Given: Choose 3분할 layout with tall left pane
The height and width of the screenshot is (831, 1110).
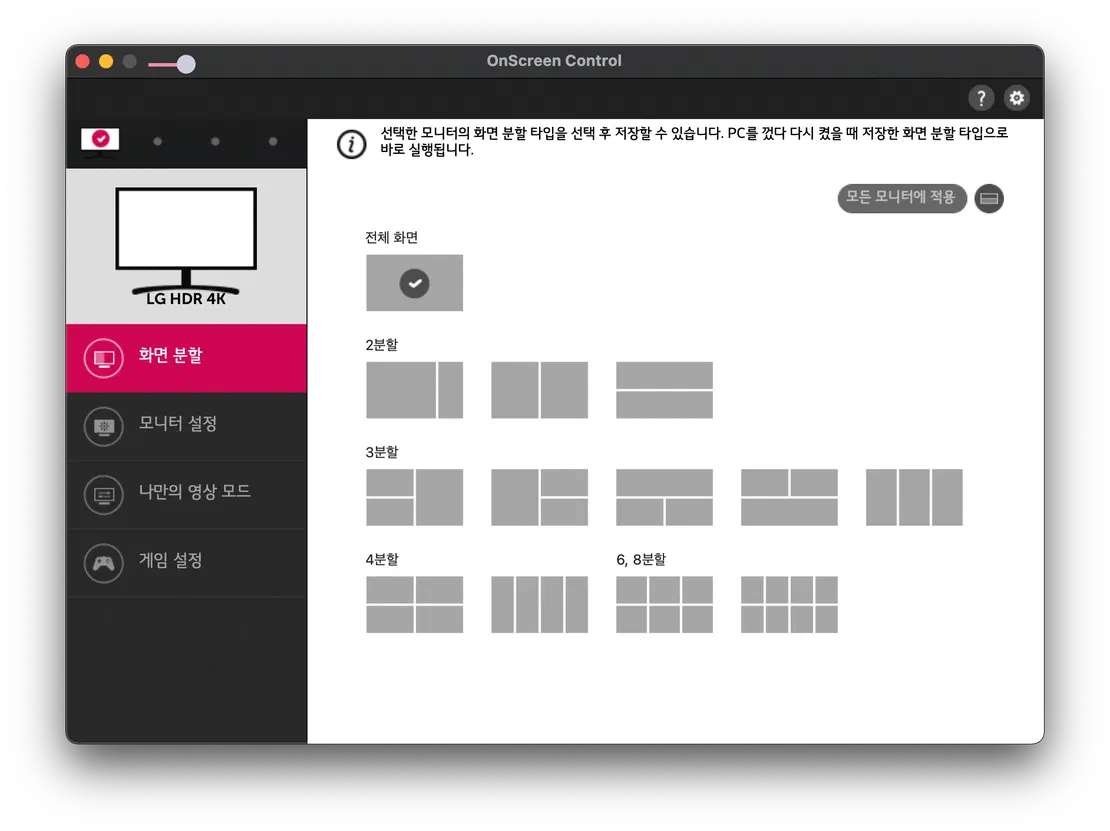Looking at the screenshot, I should (539, 497).
